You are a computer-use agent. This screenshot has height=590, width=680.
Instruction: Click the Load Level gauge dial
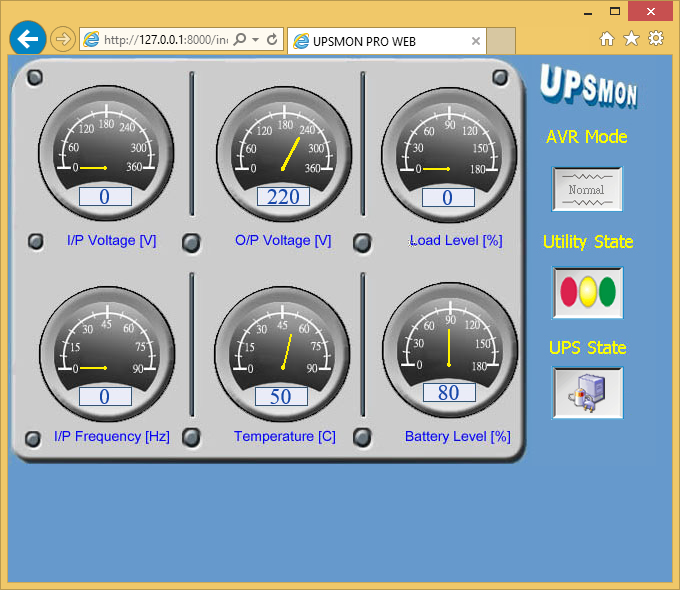coord(449,154)
